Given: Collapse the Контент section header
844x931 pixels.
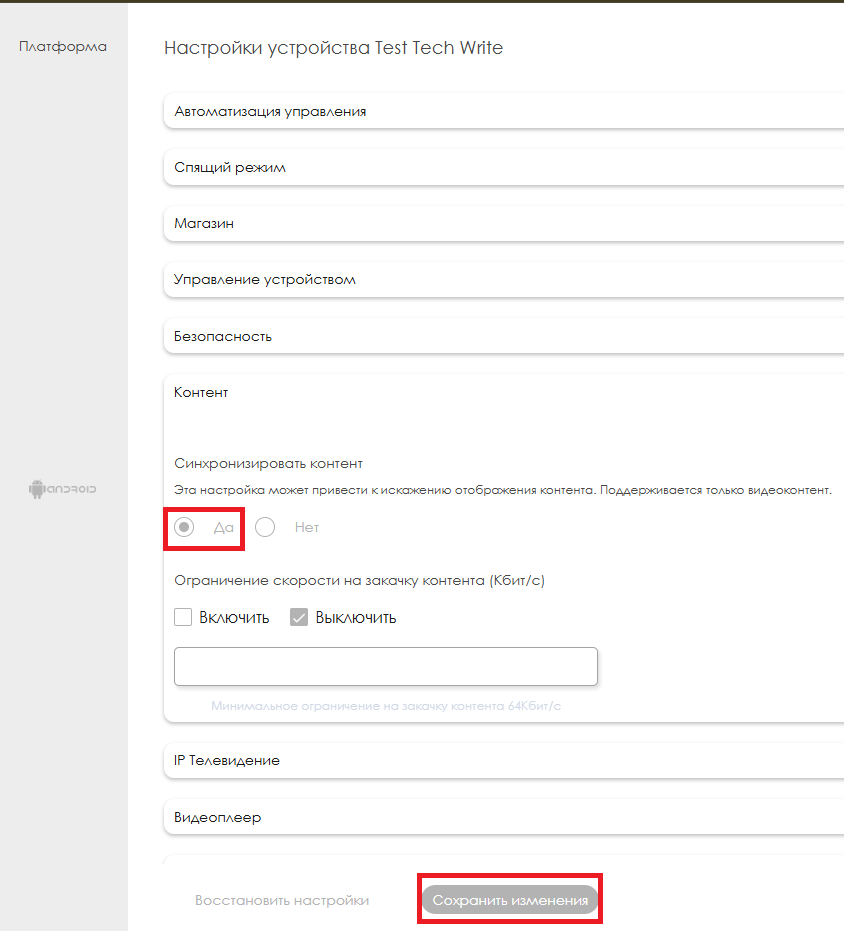Looking at the screenshot, I should click(201, 392).
